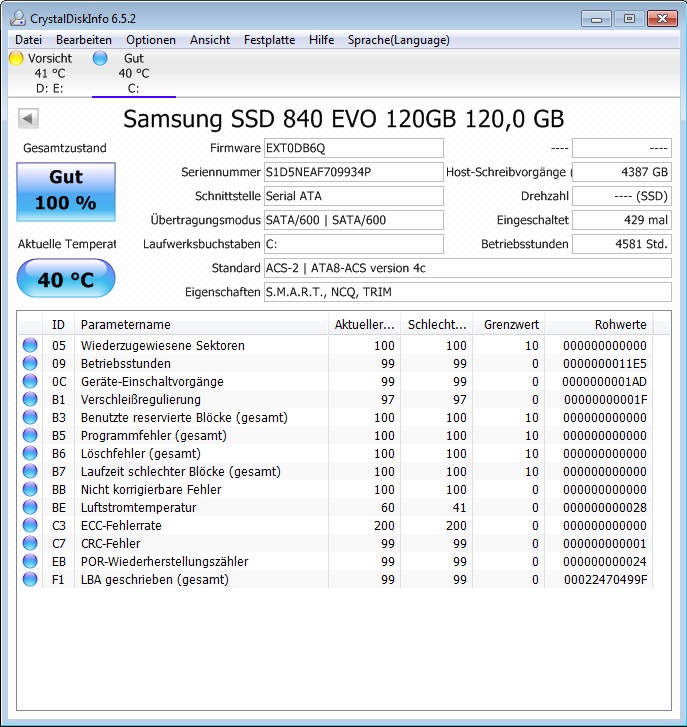Screen dimensions: 687x727
Task: Click status icon of ECC-Fehlerrate row
Action: point(30,525)
